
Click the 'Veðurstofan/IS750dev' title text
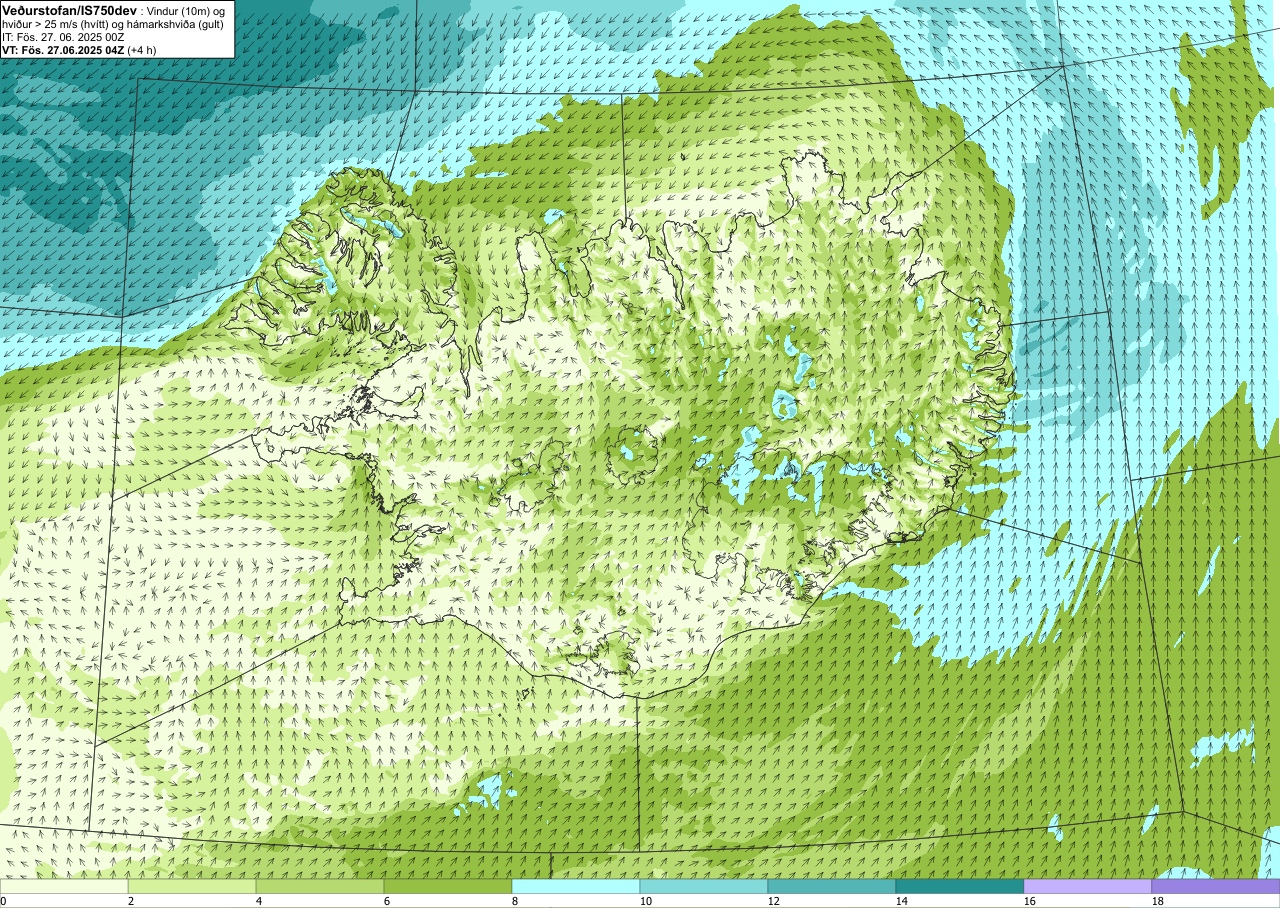pos(70,9)
